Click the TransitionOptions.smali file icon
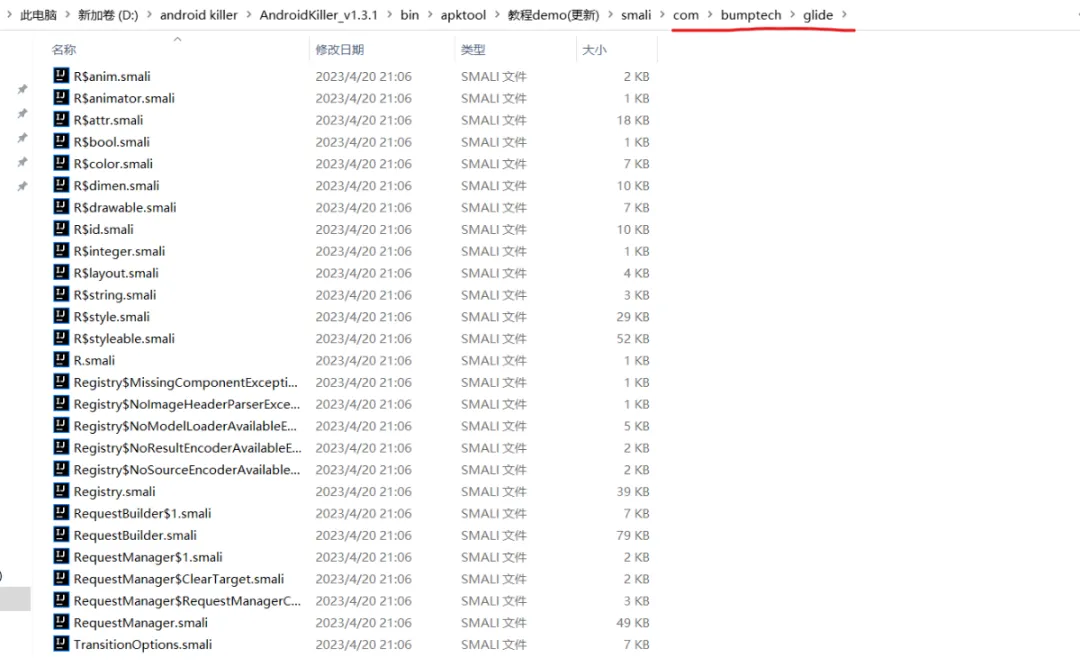Image resolution: width=1080 pixels, height=666 pixels. [61, 644]
